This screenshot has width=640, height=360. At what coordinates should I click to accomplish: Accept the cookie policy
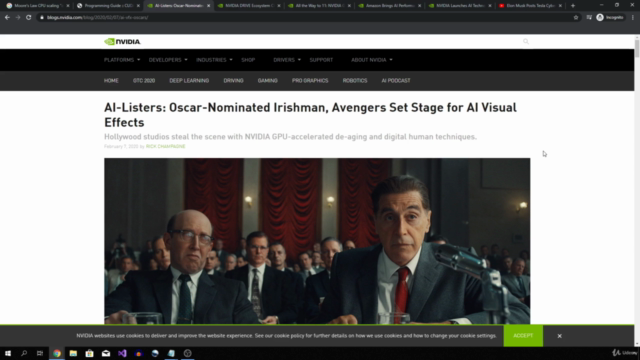523,336
